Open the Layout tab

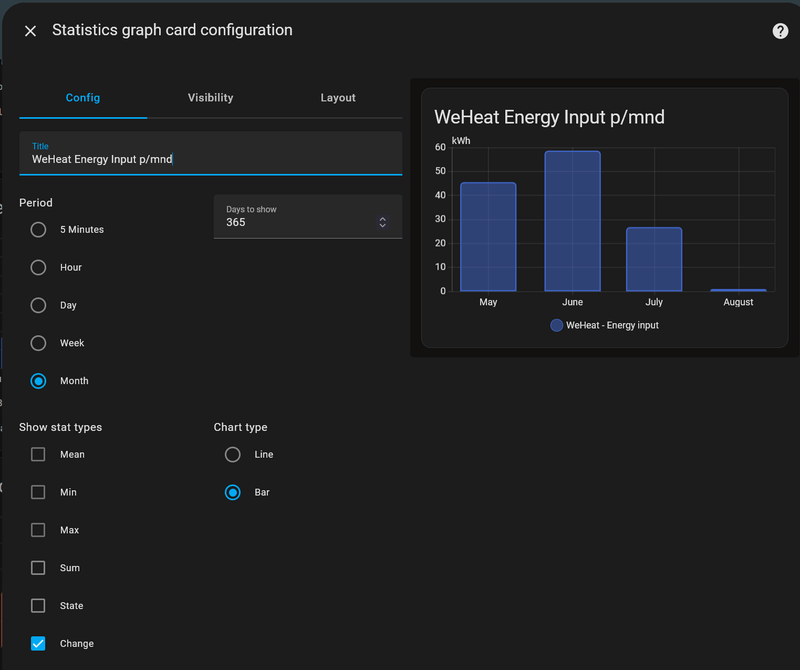point(338,98)
